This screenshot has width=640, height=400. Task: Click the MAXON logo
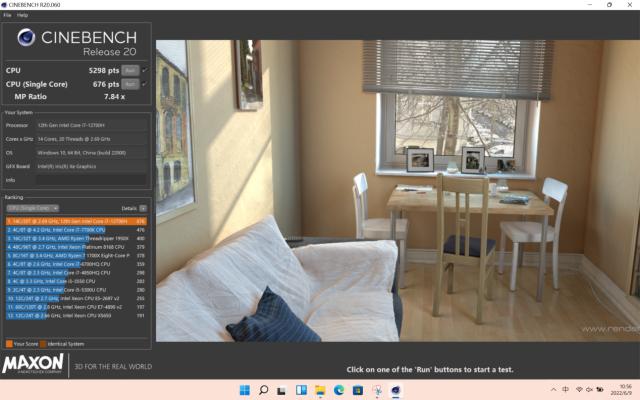(x=33, y=364)
